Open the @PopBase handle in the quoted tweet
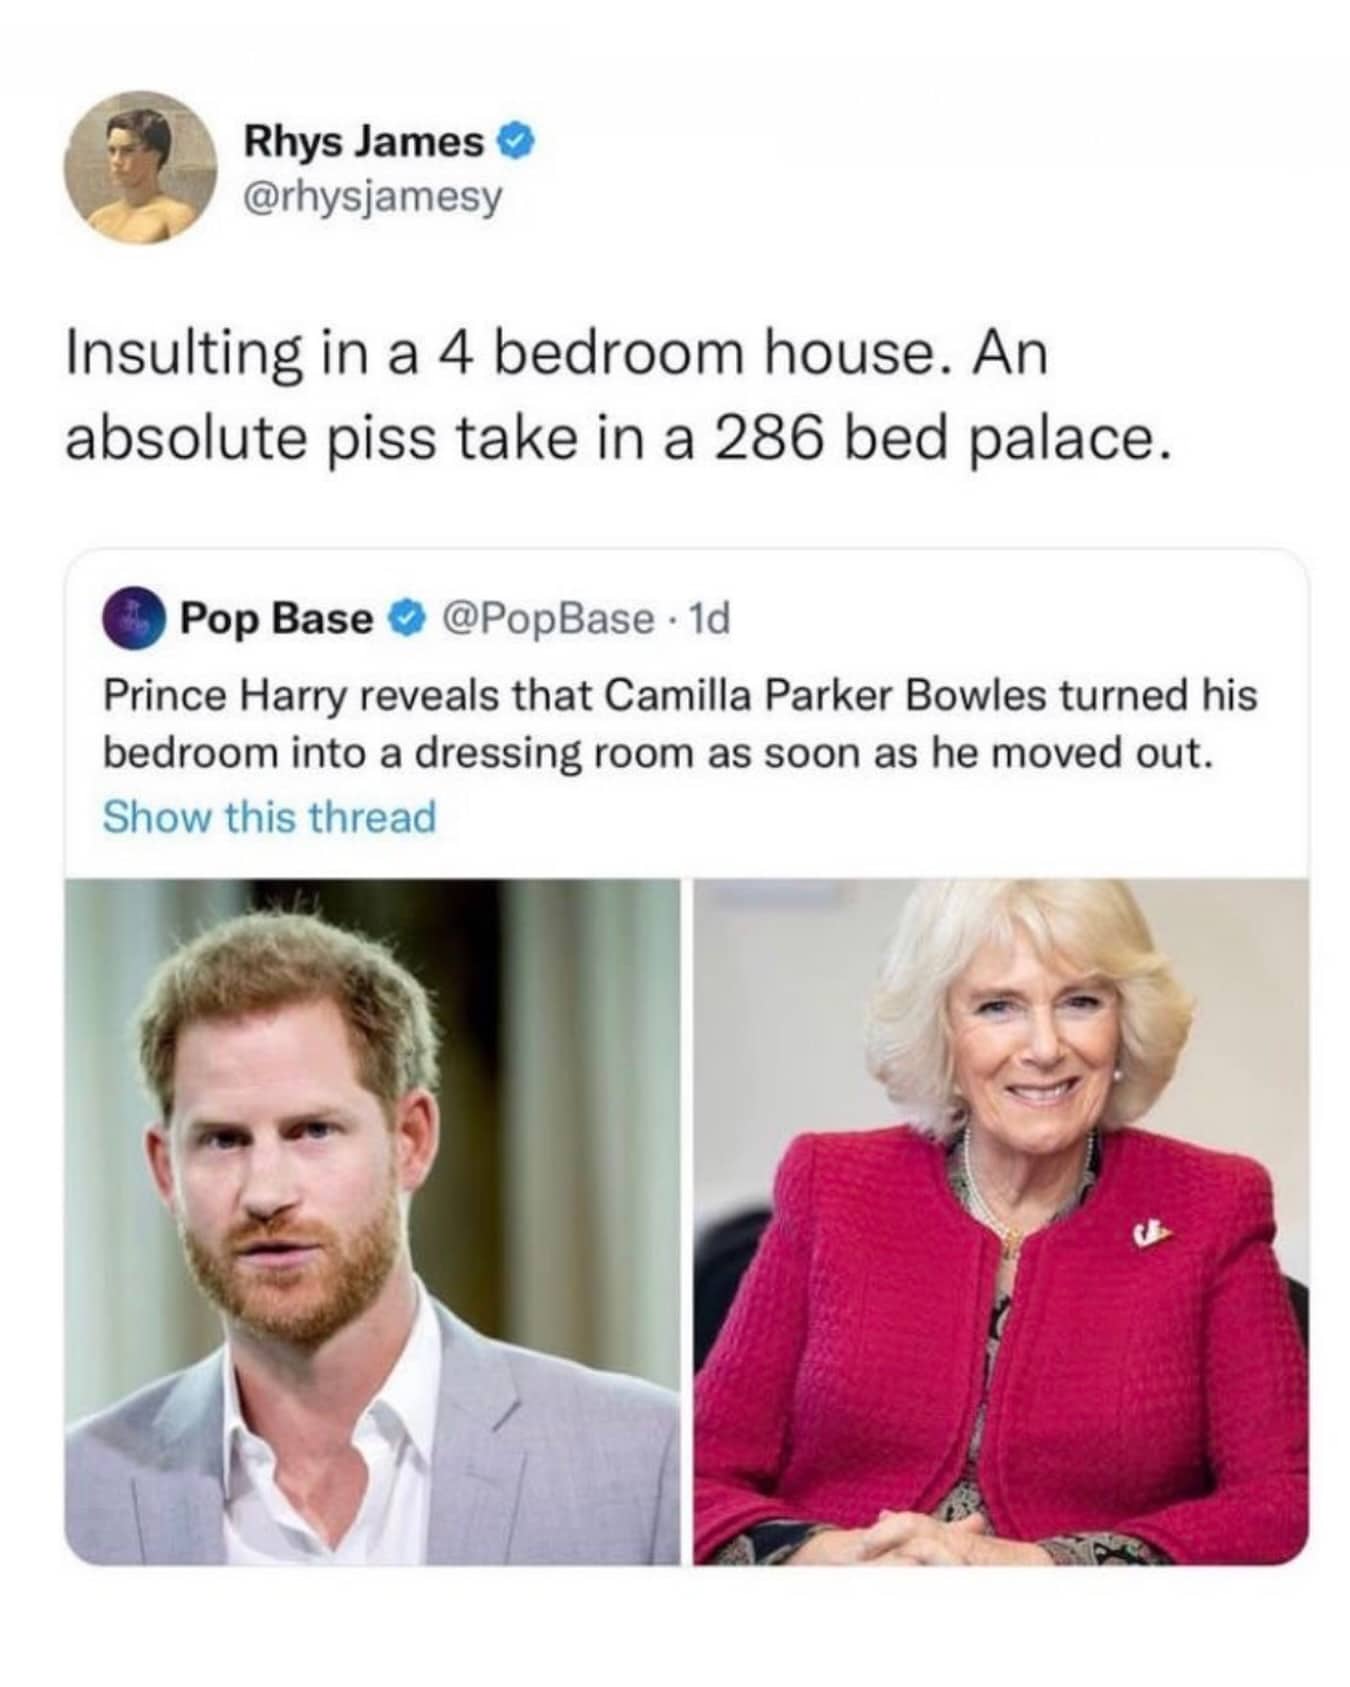Viewport: 1350px width, 1687px height. [539, 620]
